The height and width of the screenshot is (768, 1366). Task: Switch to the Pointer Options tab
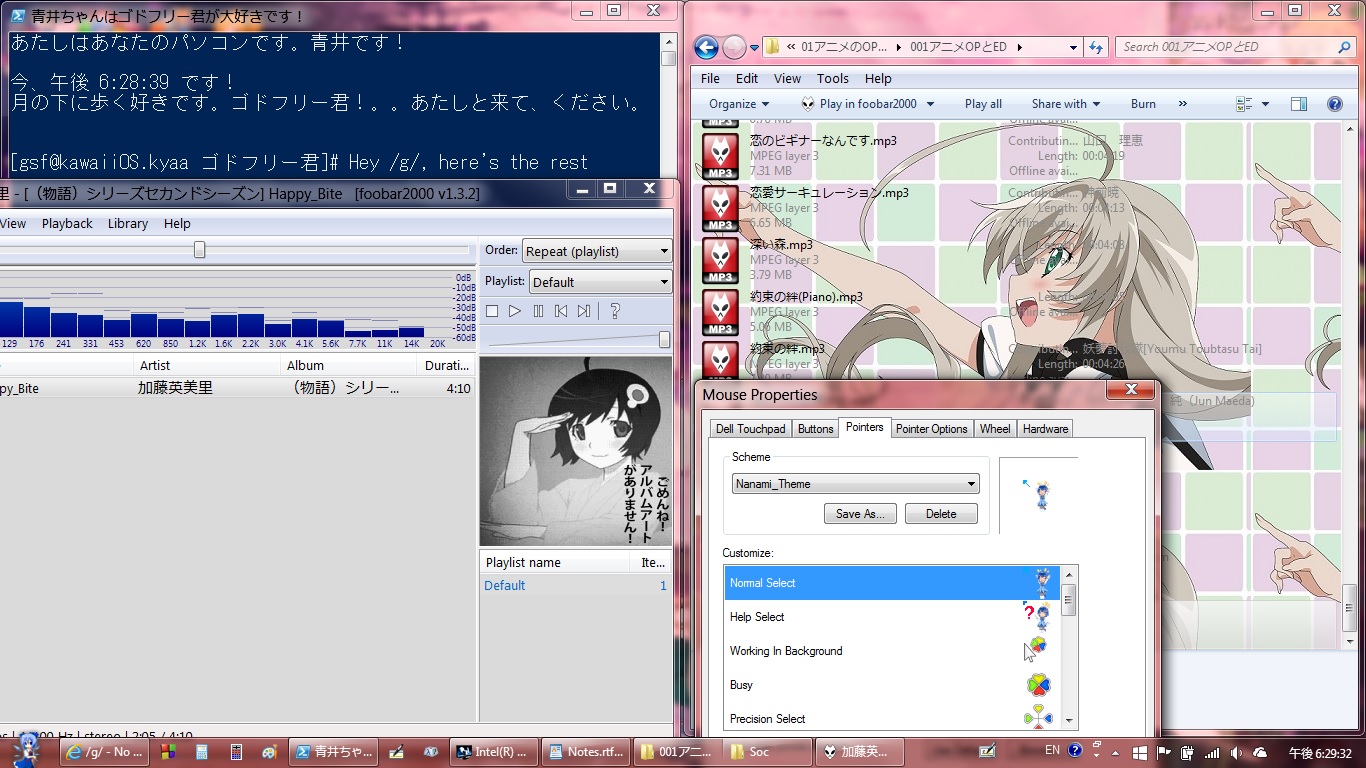(932, 429)
